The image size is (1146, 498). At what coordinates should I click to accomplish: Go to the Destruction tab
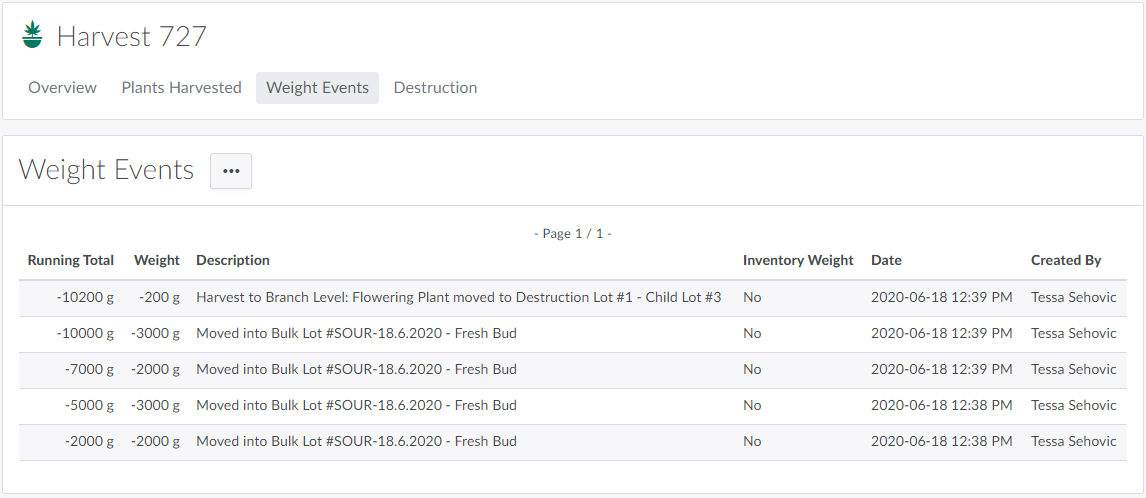[x=435, y=88]
